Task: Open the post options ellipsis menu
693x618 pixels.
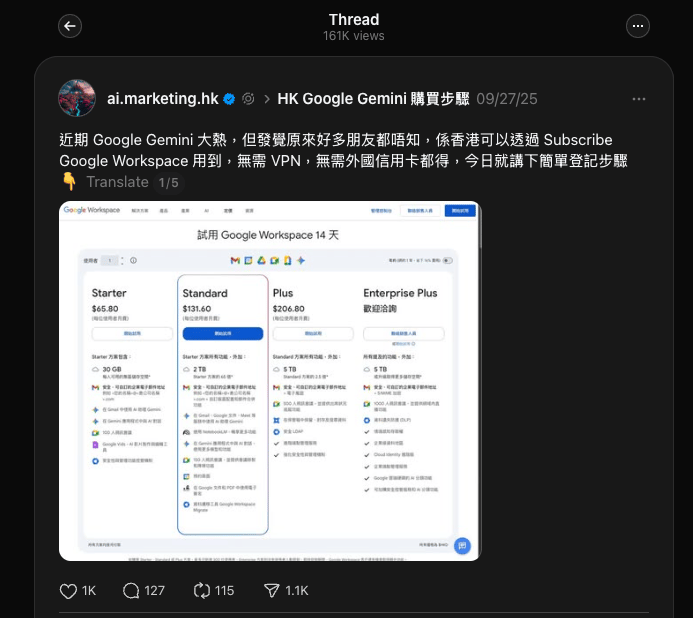Action: (639, 99)
